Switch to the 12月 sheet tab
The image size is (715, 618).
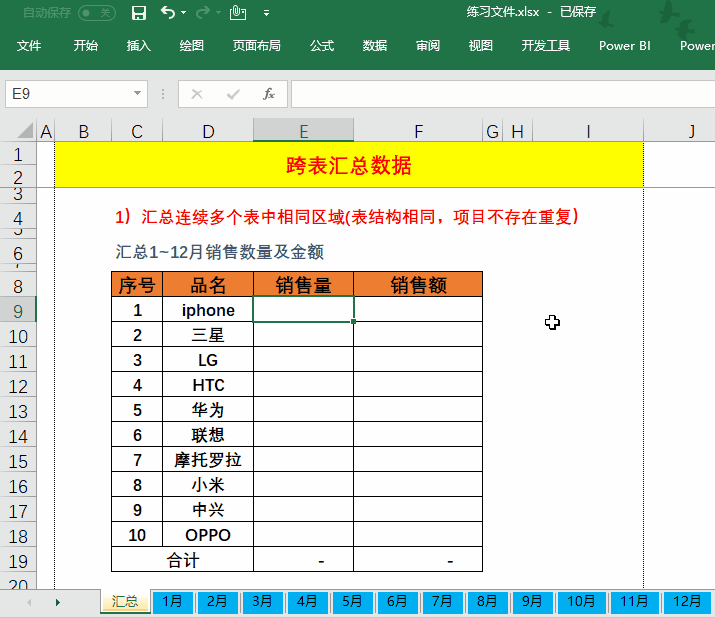coord(687,602)
